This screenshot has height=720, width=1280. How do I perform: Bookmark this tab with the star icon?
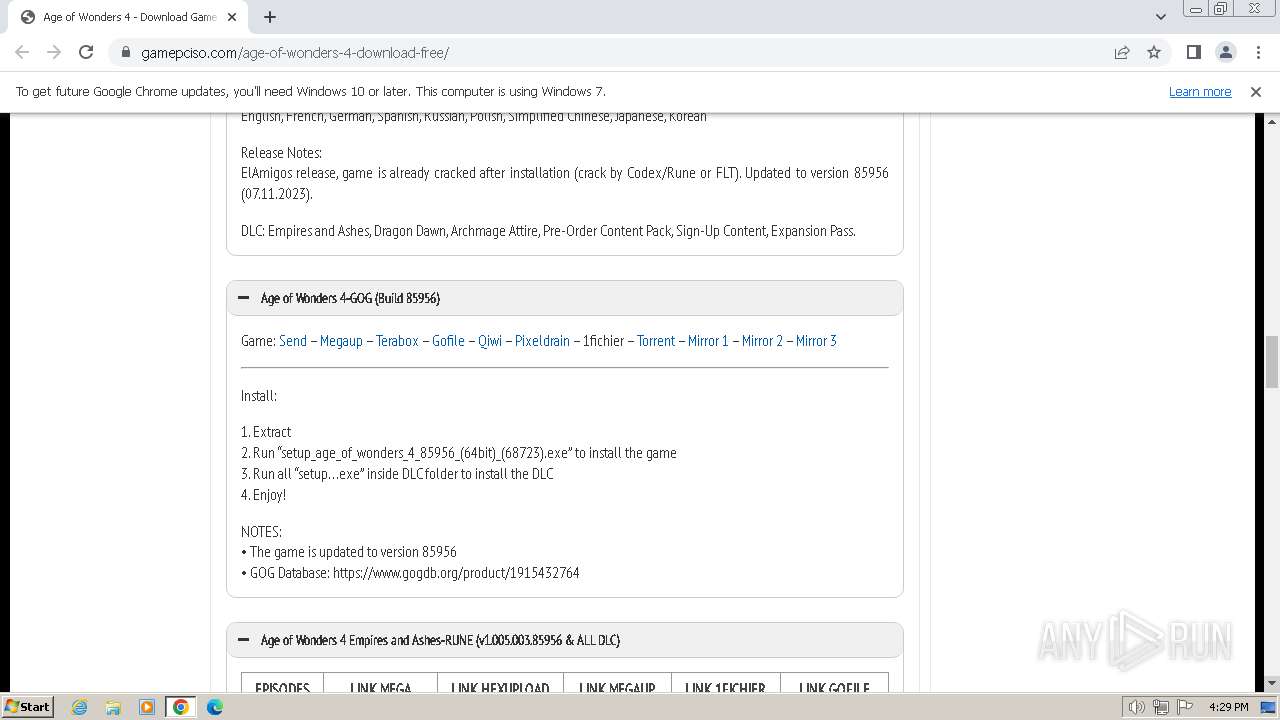click(x=1154, y=52)
